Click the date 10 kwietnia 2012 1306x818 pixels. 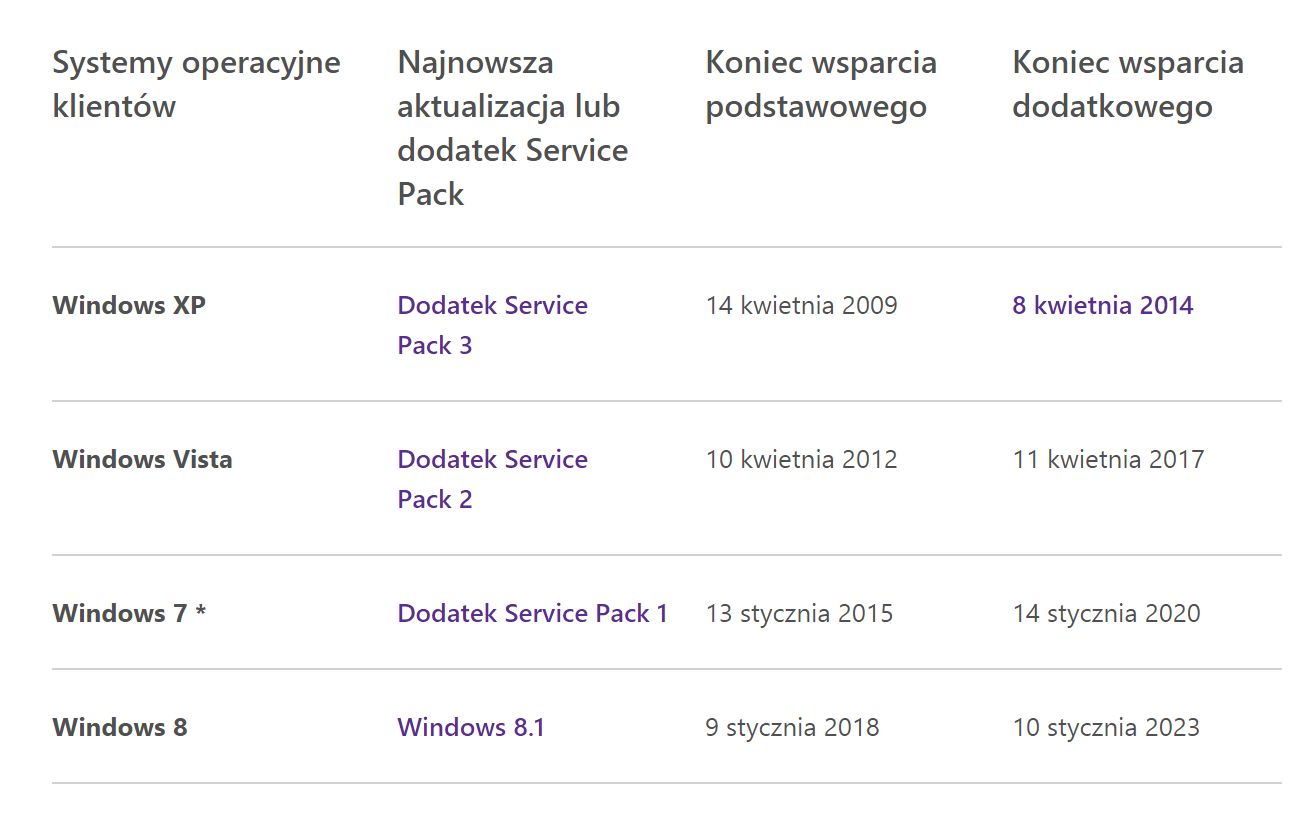[801, 460]
